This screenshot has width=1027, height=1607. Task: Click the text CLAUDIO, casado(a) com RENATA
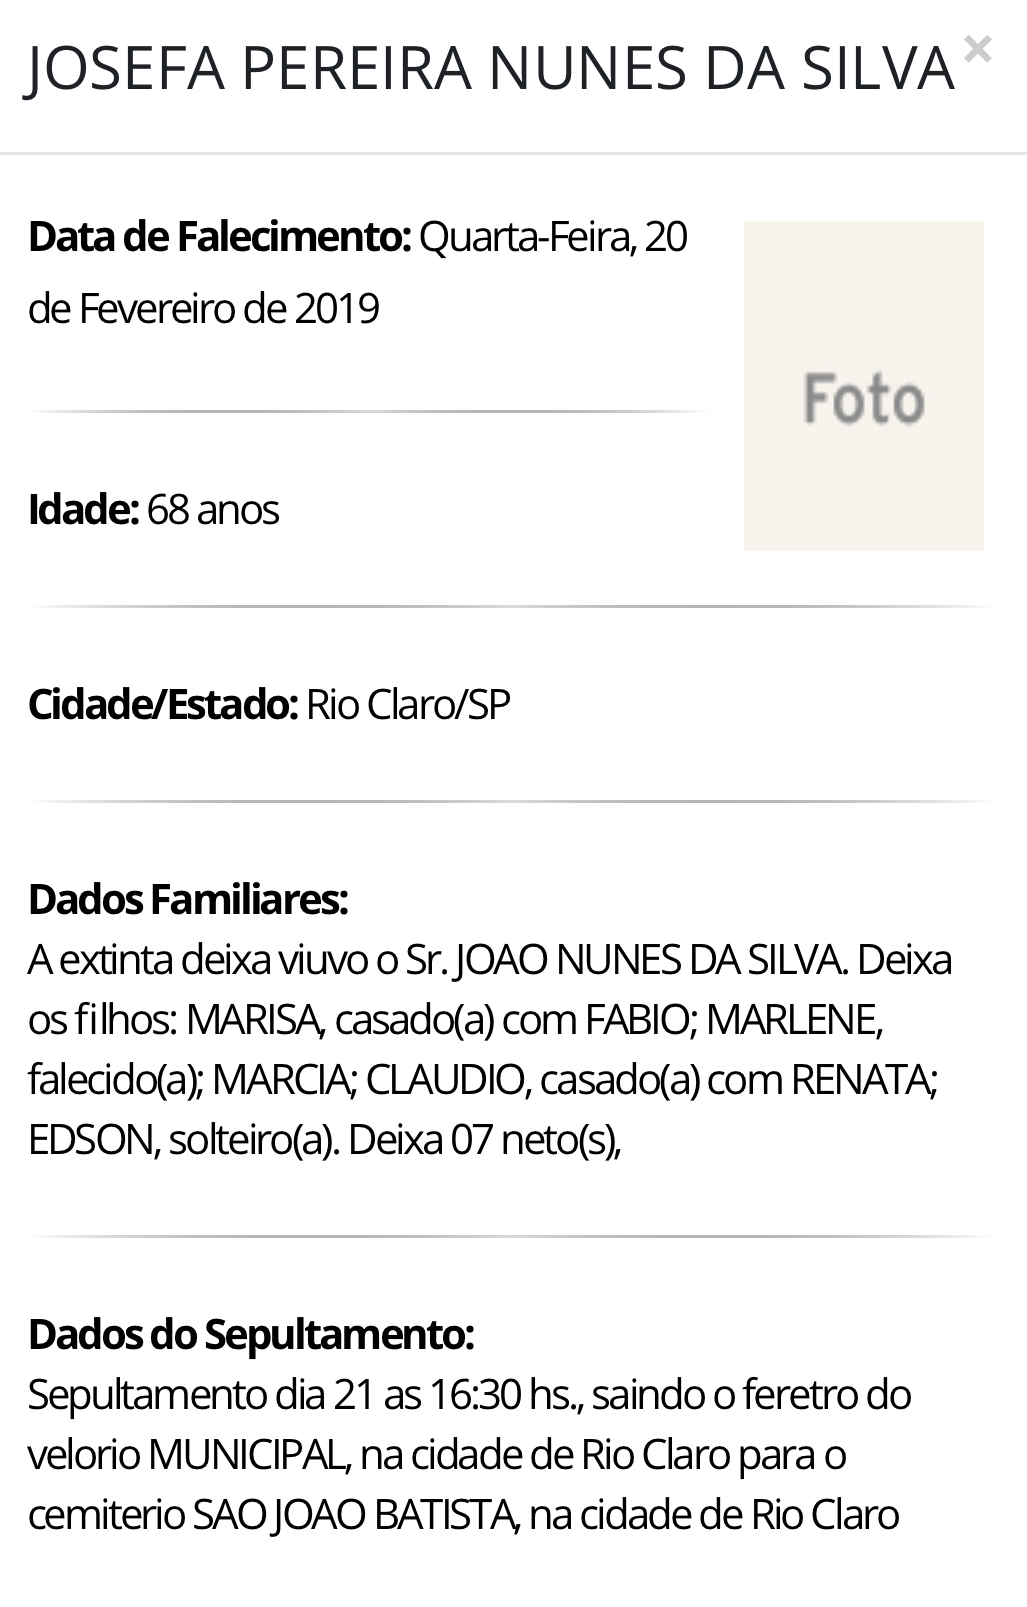(x=649, y=1080)
